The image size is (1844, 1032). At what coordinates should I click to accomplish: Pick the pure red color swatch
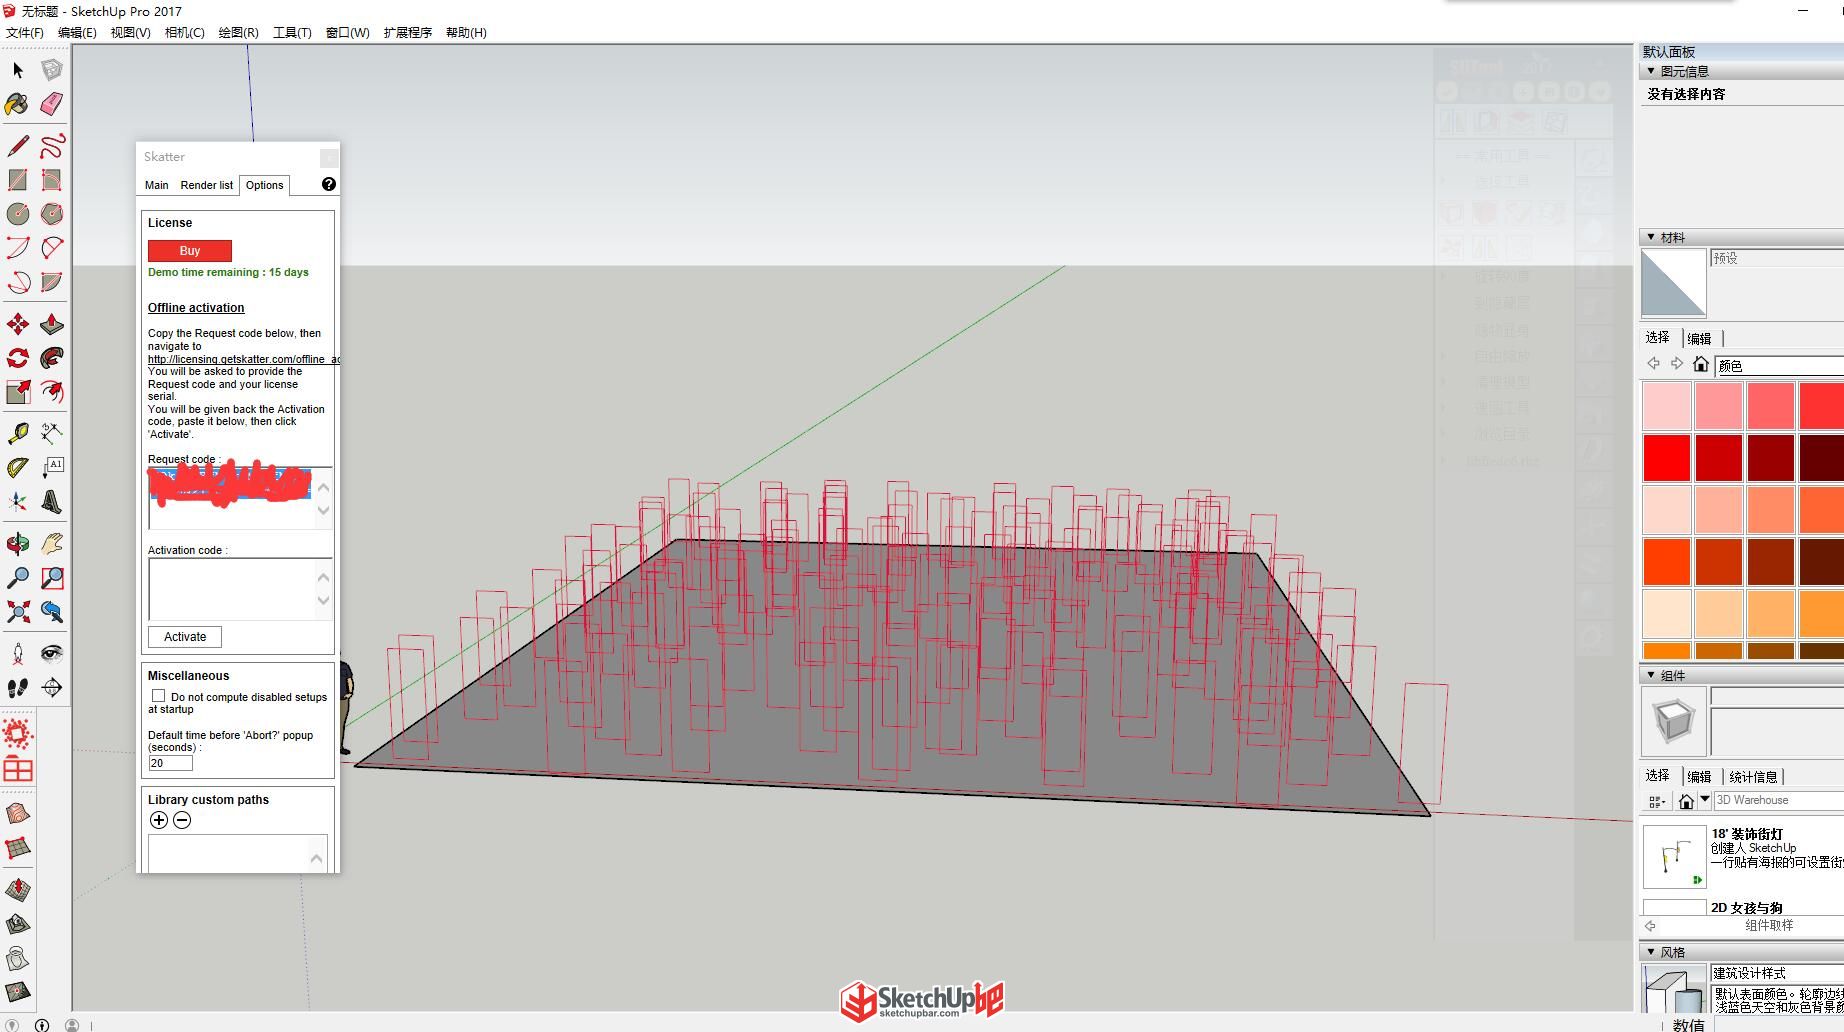click(1667, 458)
